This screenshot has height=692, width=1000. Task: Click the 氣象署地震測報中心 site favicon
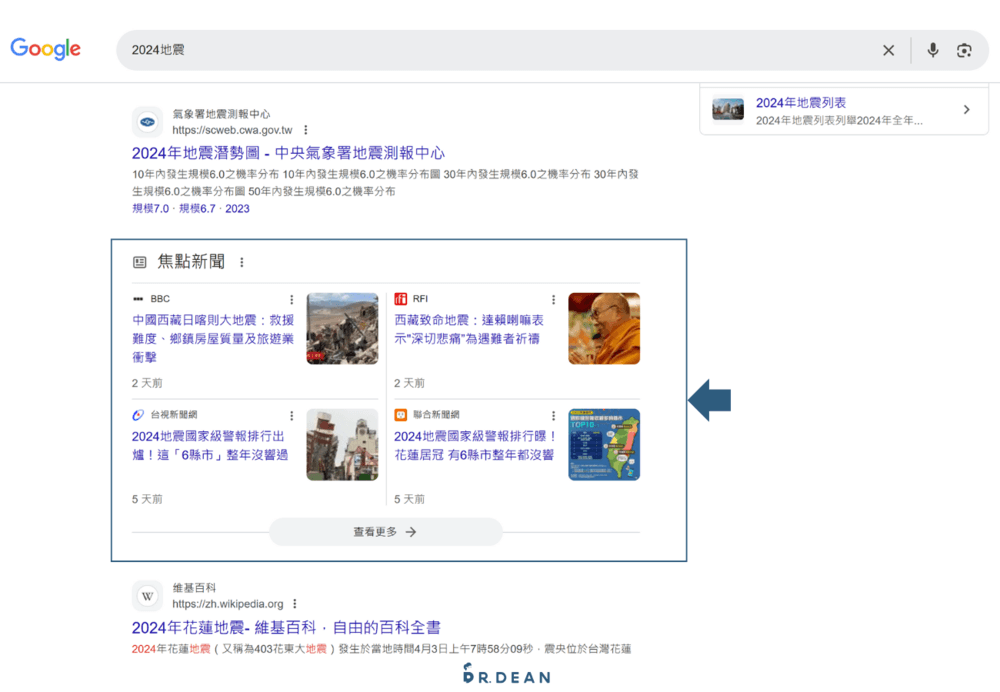(x=147, y=121)
